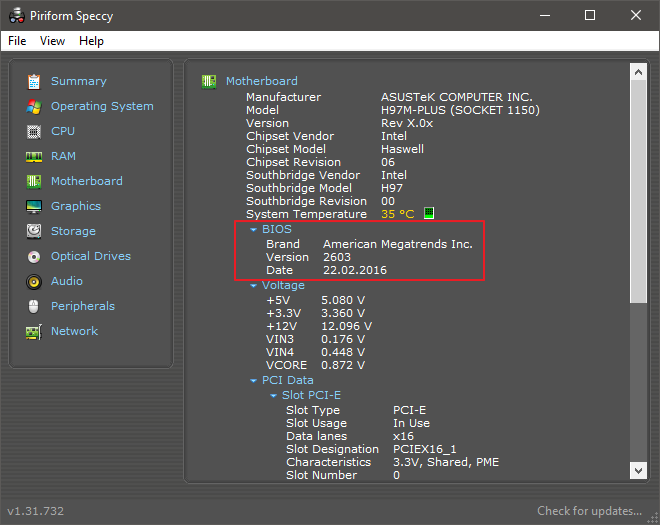View Network information
This screenshot has width=660, height=525.
[x=75, y=331]
